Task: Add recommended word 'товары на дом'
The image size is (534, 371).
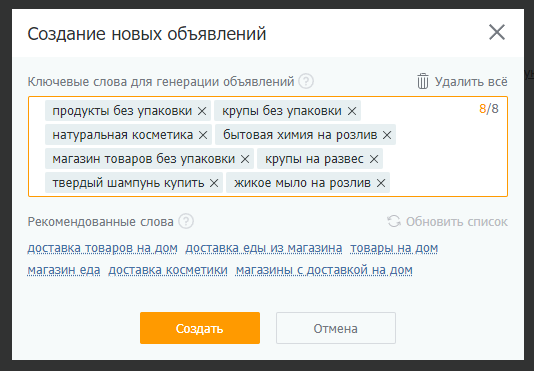Action: tap(394, 248)
